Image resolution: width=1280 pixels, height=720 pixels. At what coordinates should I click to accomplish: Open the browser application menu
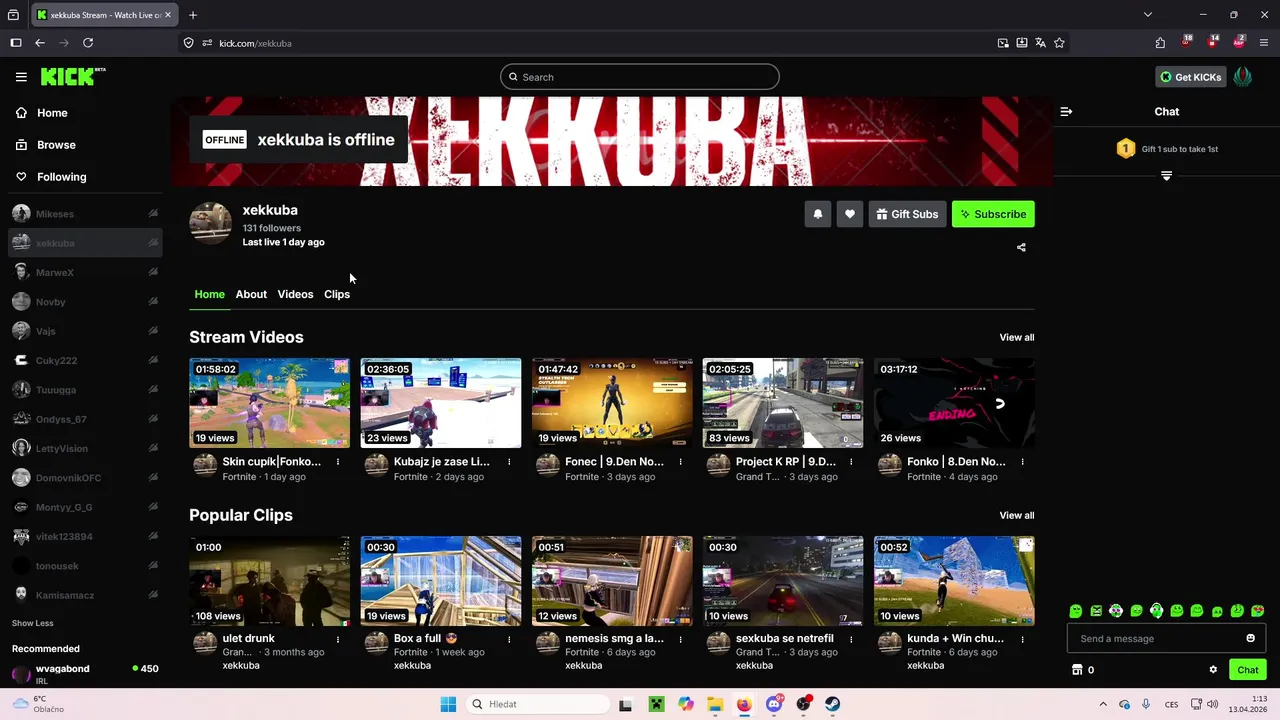click(1264, 43)
